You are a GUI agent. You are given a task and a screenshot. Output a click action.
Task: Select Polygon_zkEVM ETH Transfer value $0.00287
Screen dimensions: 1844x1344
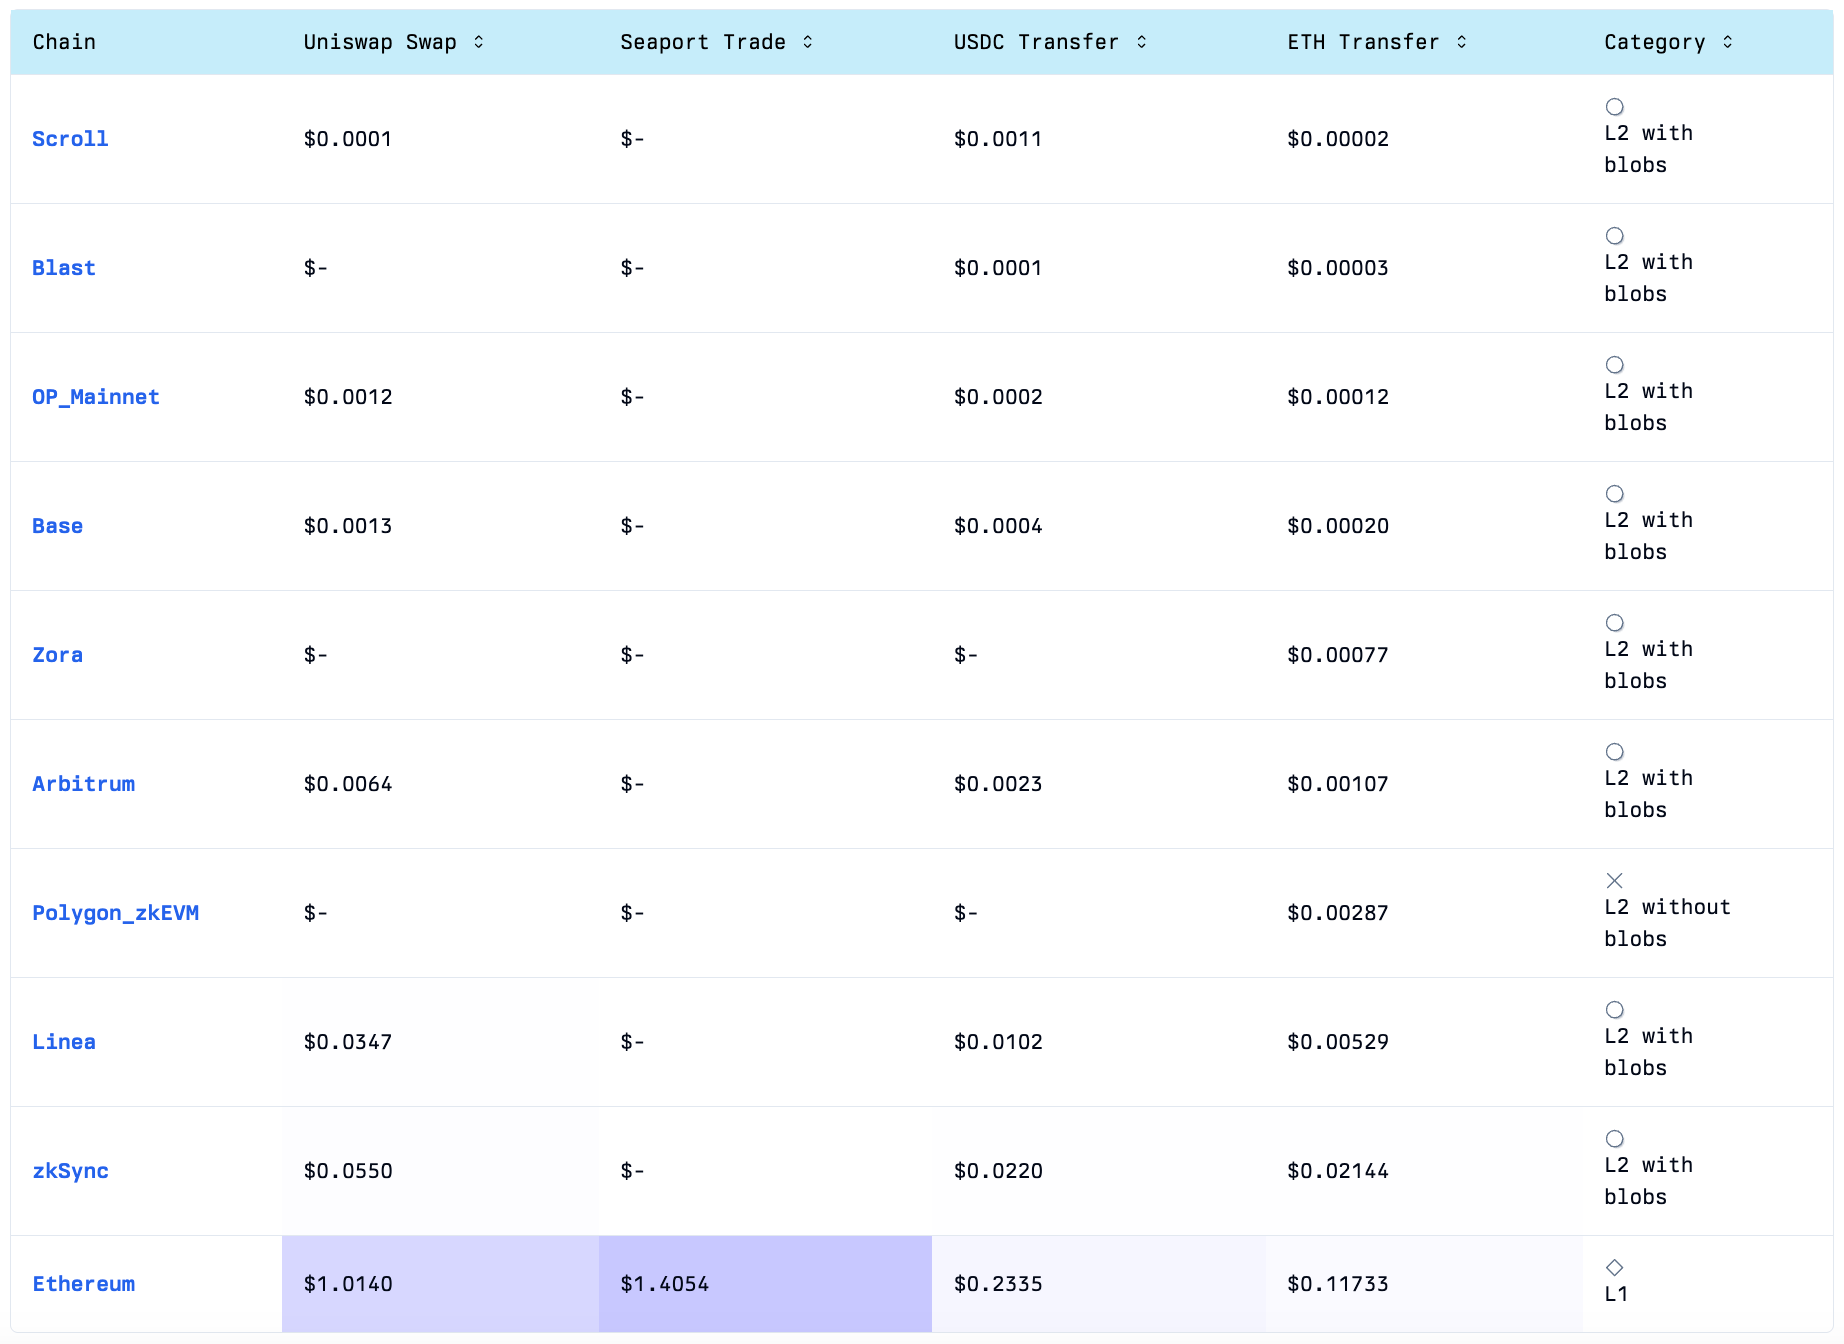pyautogui.click(x=1338, y=913)
